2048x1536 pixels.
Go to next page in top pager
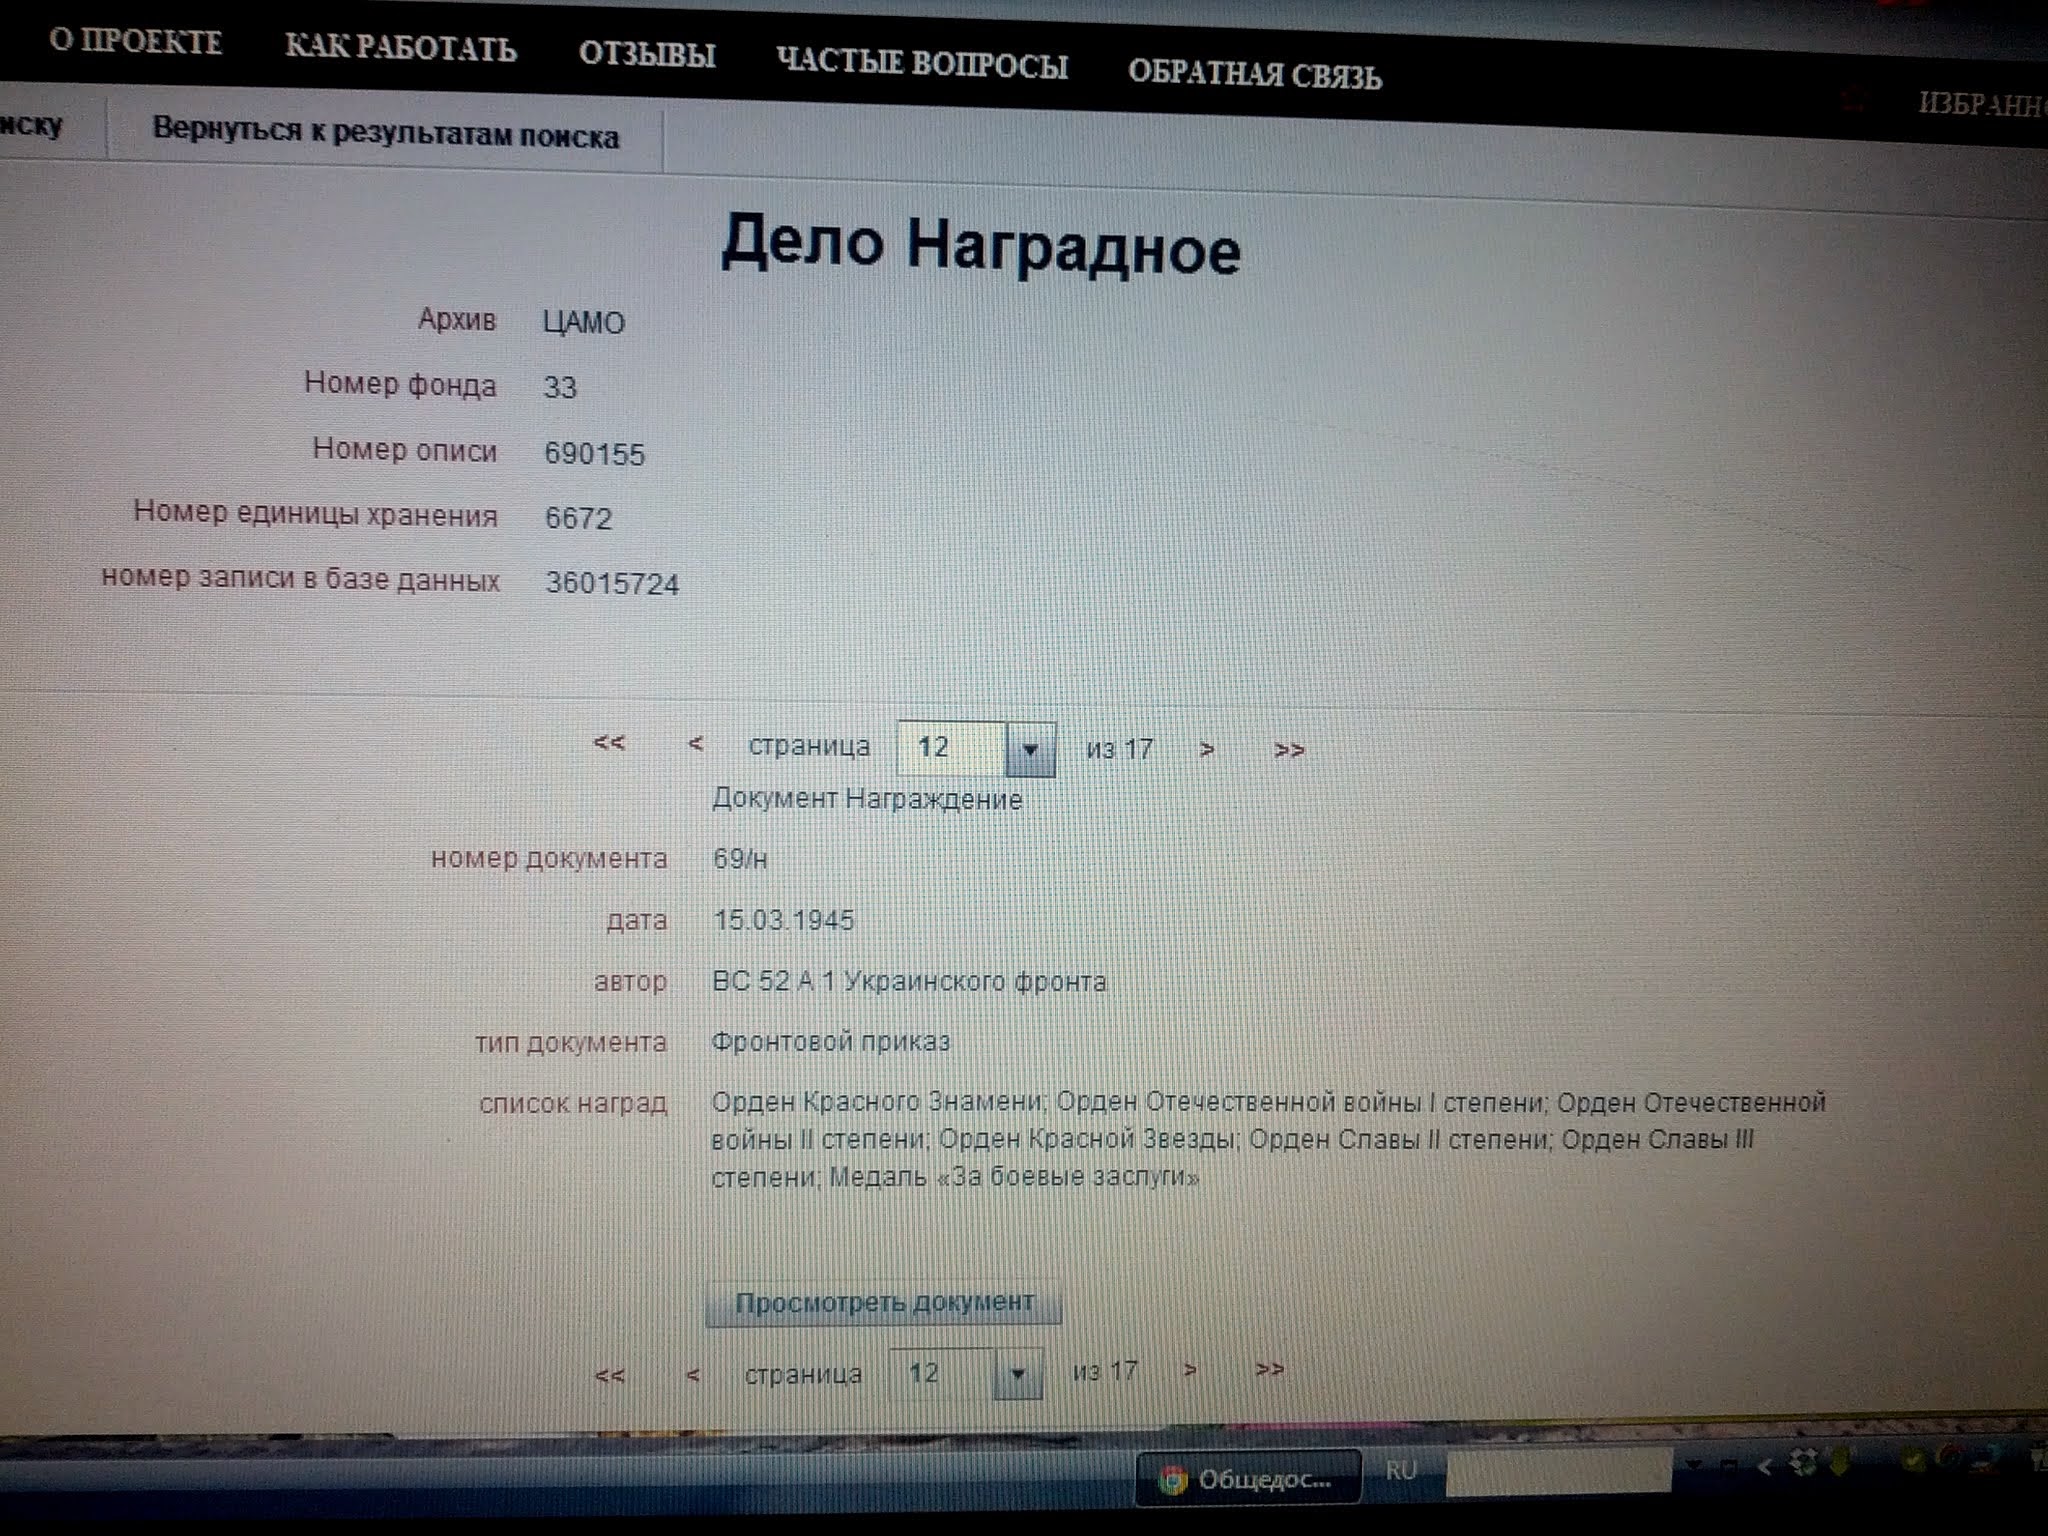pos(1207,748)
